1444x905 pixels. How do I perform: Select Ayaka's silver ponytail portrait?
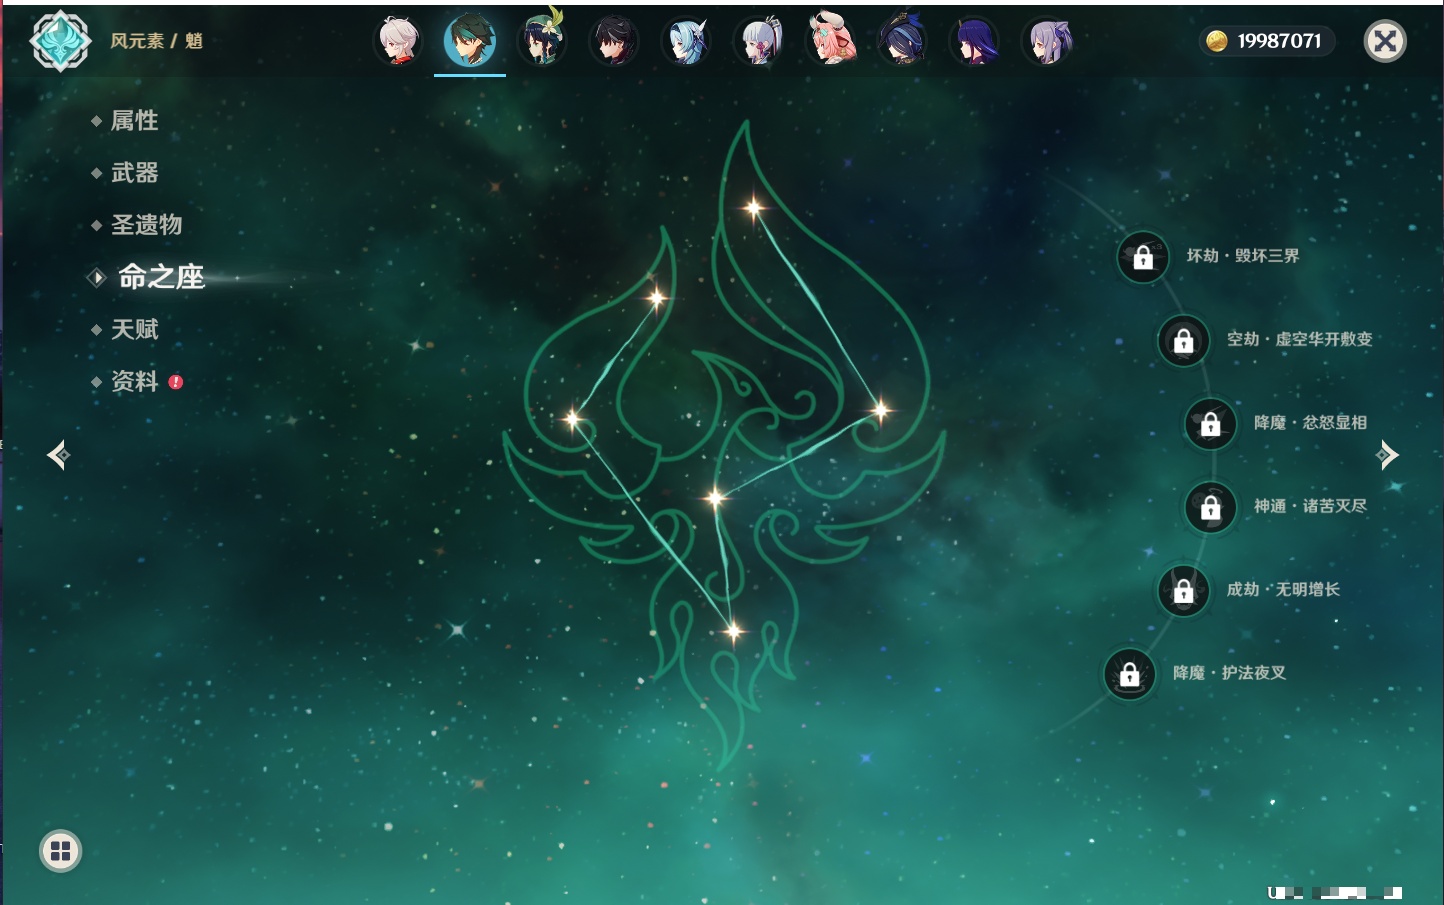758,41
